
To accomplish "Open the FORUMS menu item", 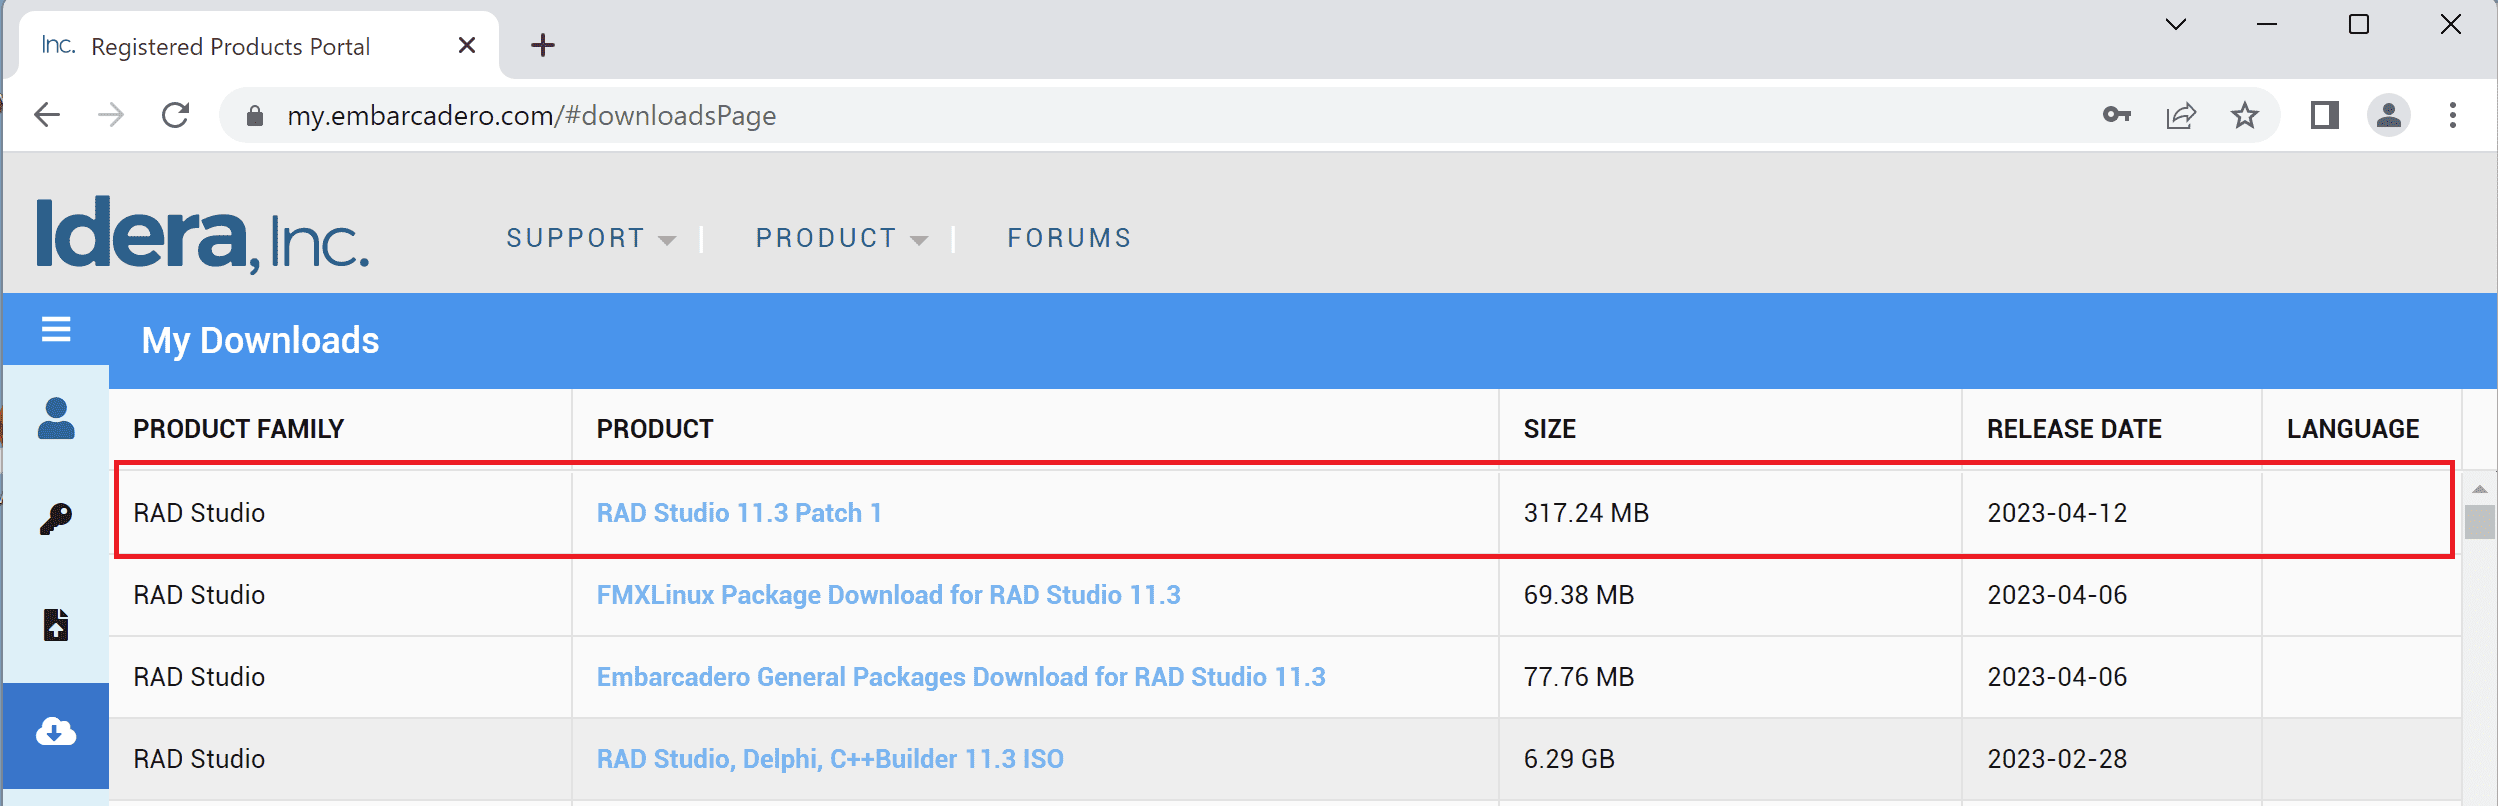I will tap(1069, 238).
